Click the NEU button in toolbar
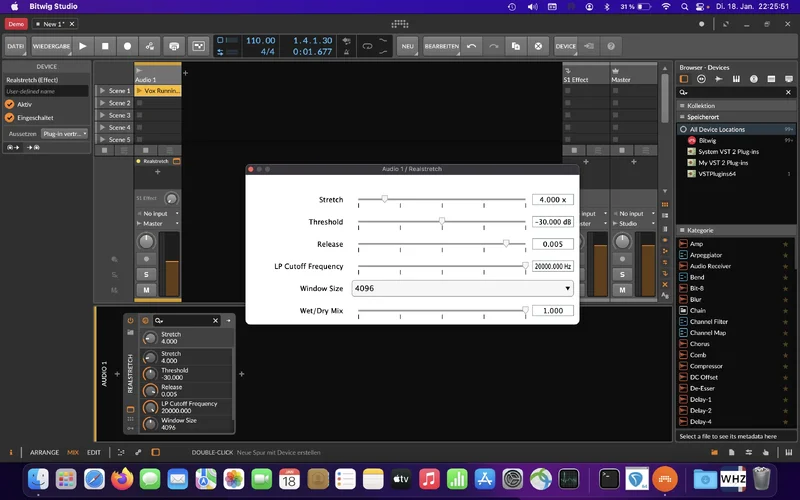The height and width of the screenshot is (500, 800). [x=407, y=46]
